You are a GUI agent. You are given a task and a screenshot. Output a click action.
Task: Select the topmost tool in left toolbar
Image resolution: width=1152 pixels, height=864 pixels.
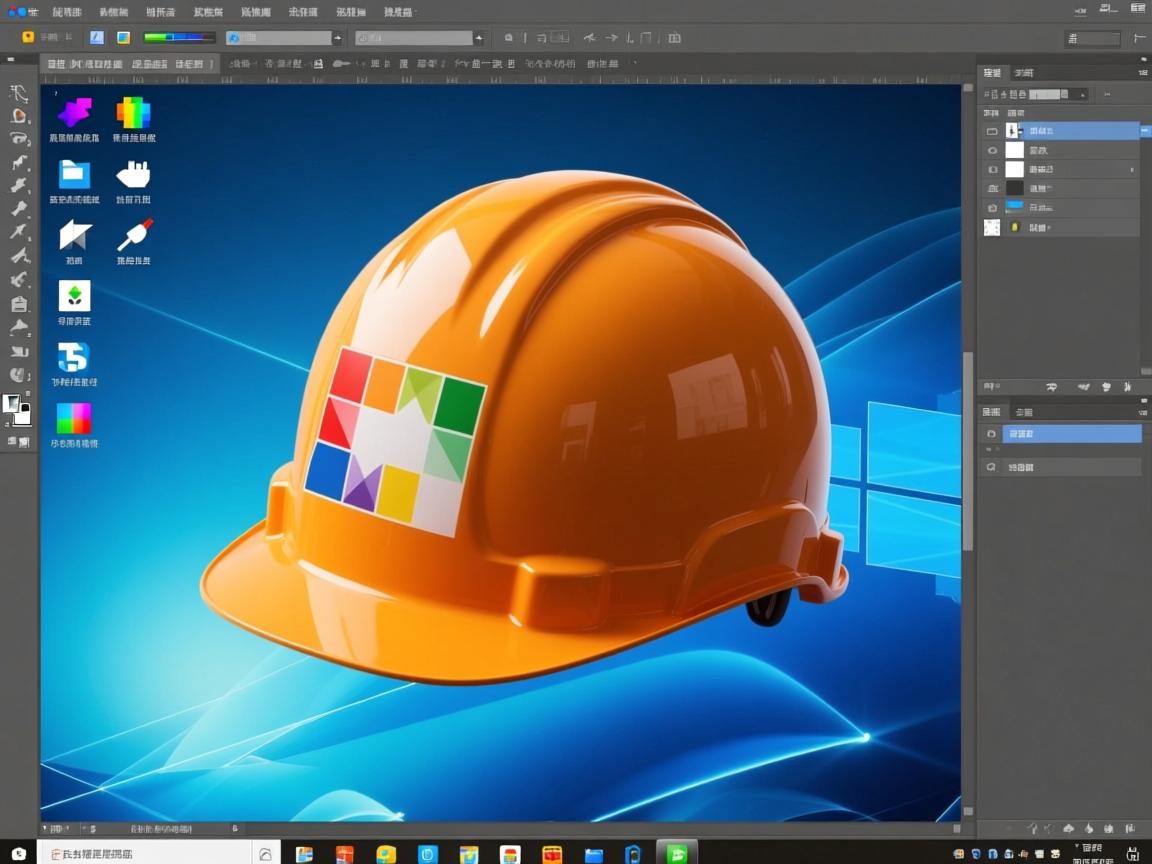coord(19,93)
